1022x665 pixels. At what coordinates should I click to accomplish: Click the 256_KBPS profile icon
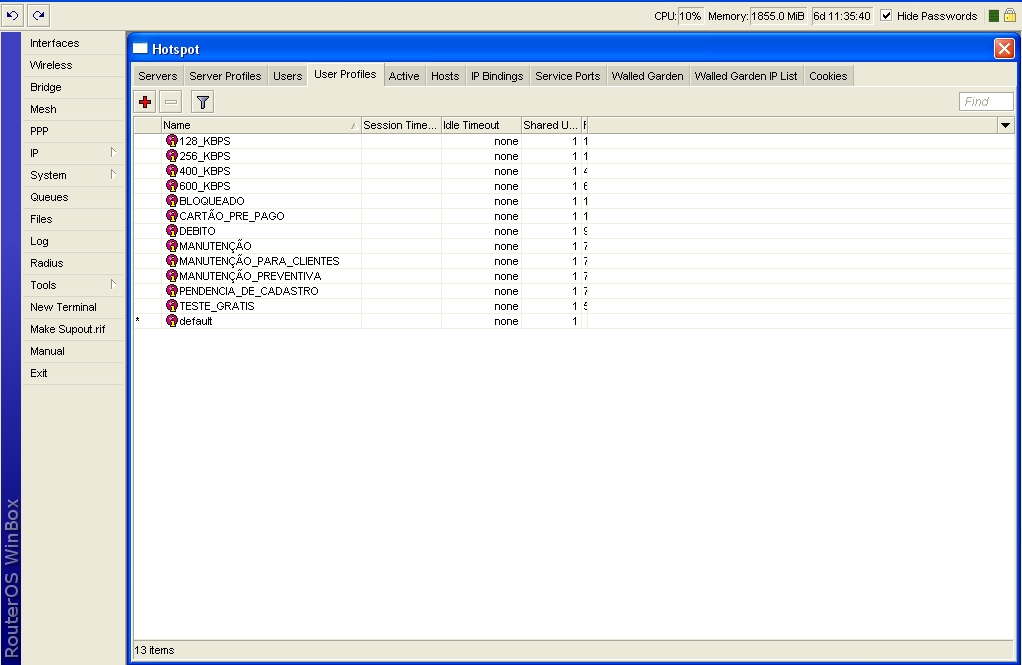click(172, 156)
